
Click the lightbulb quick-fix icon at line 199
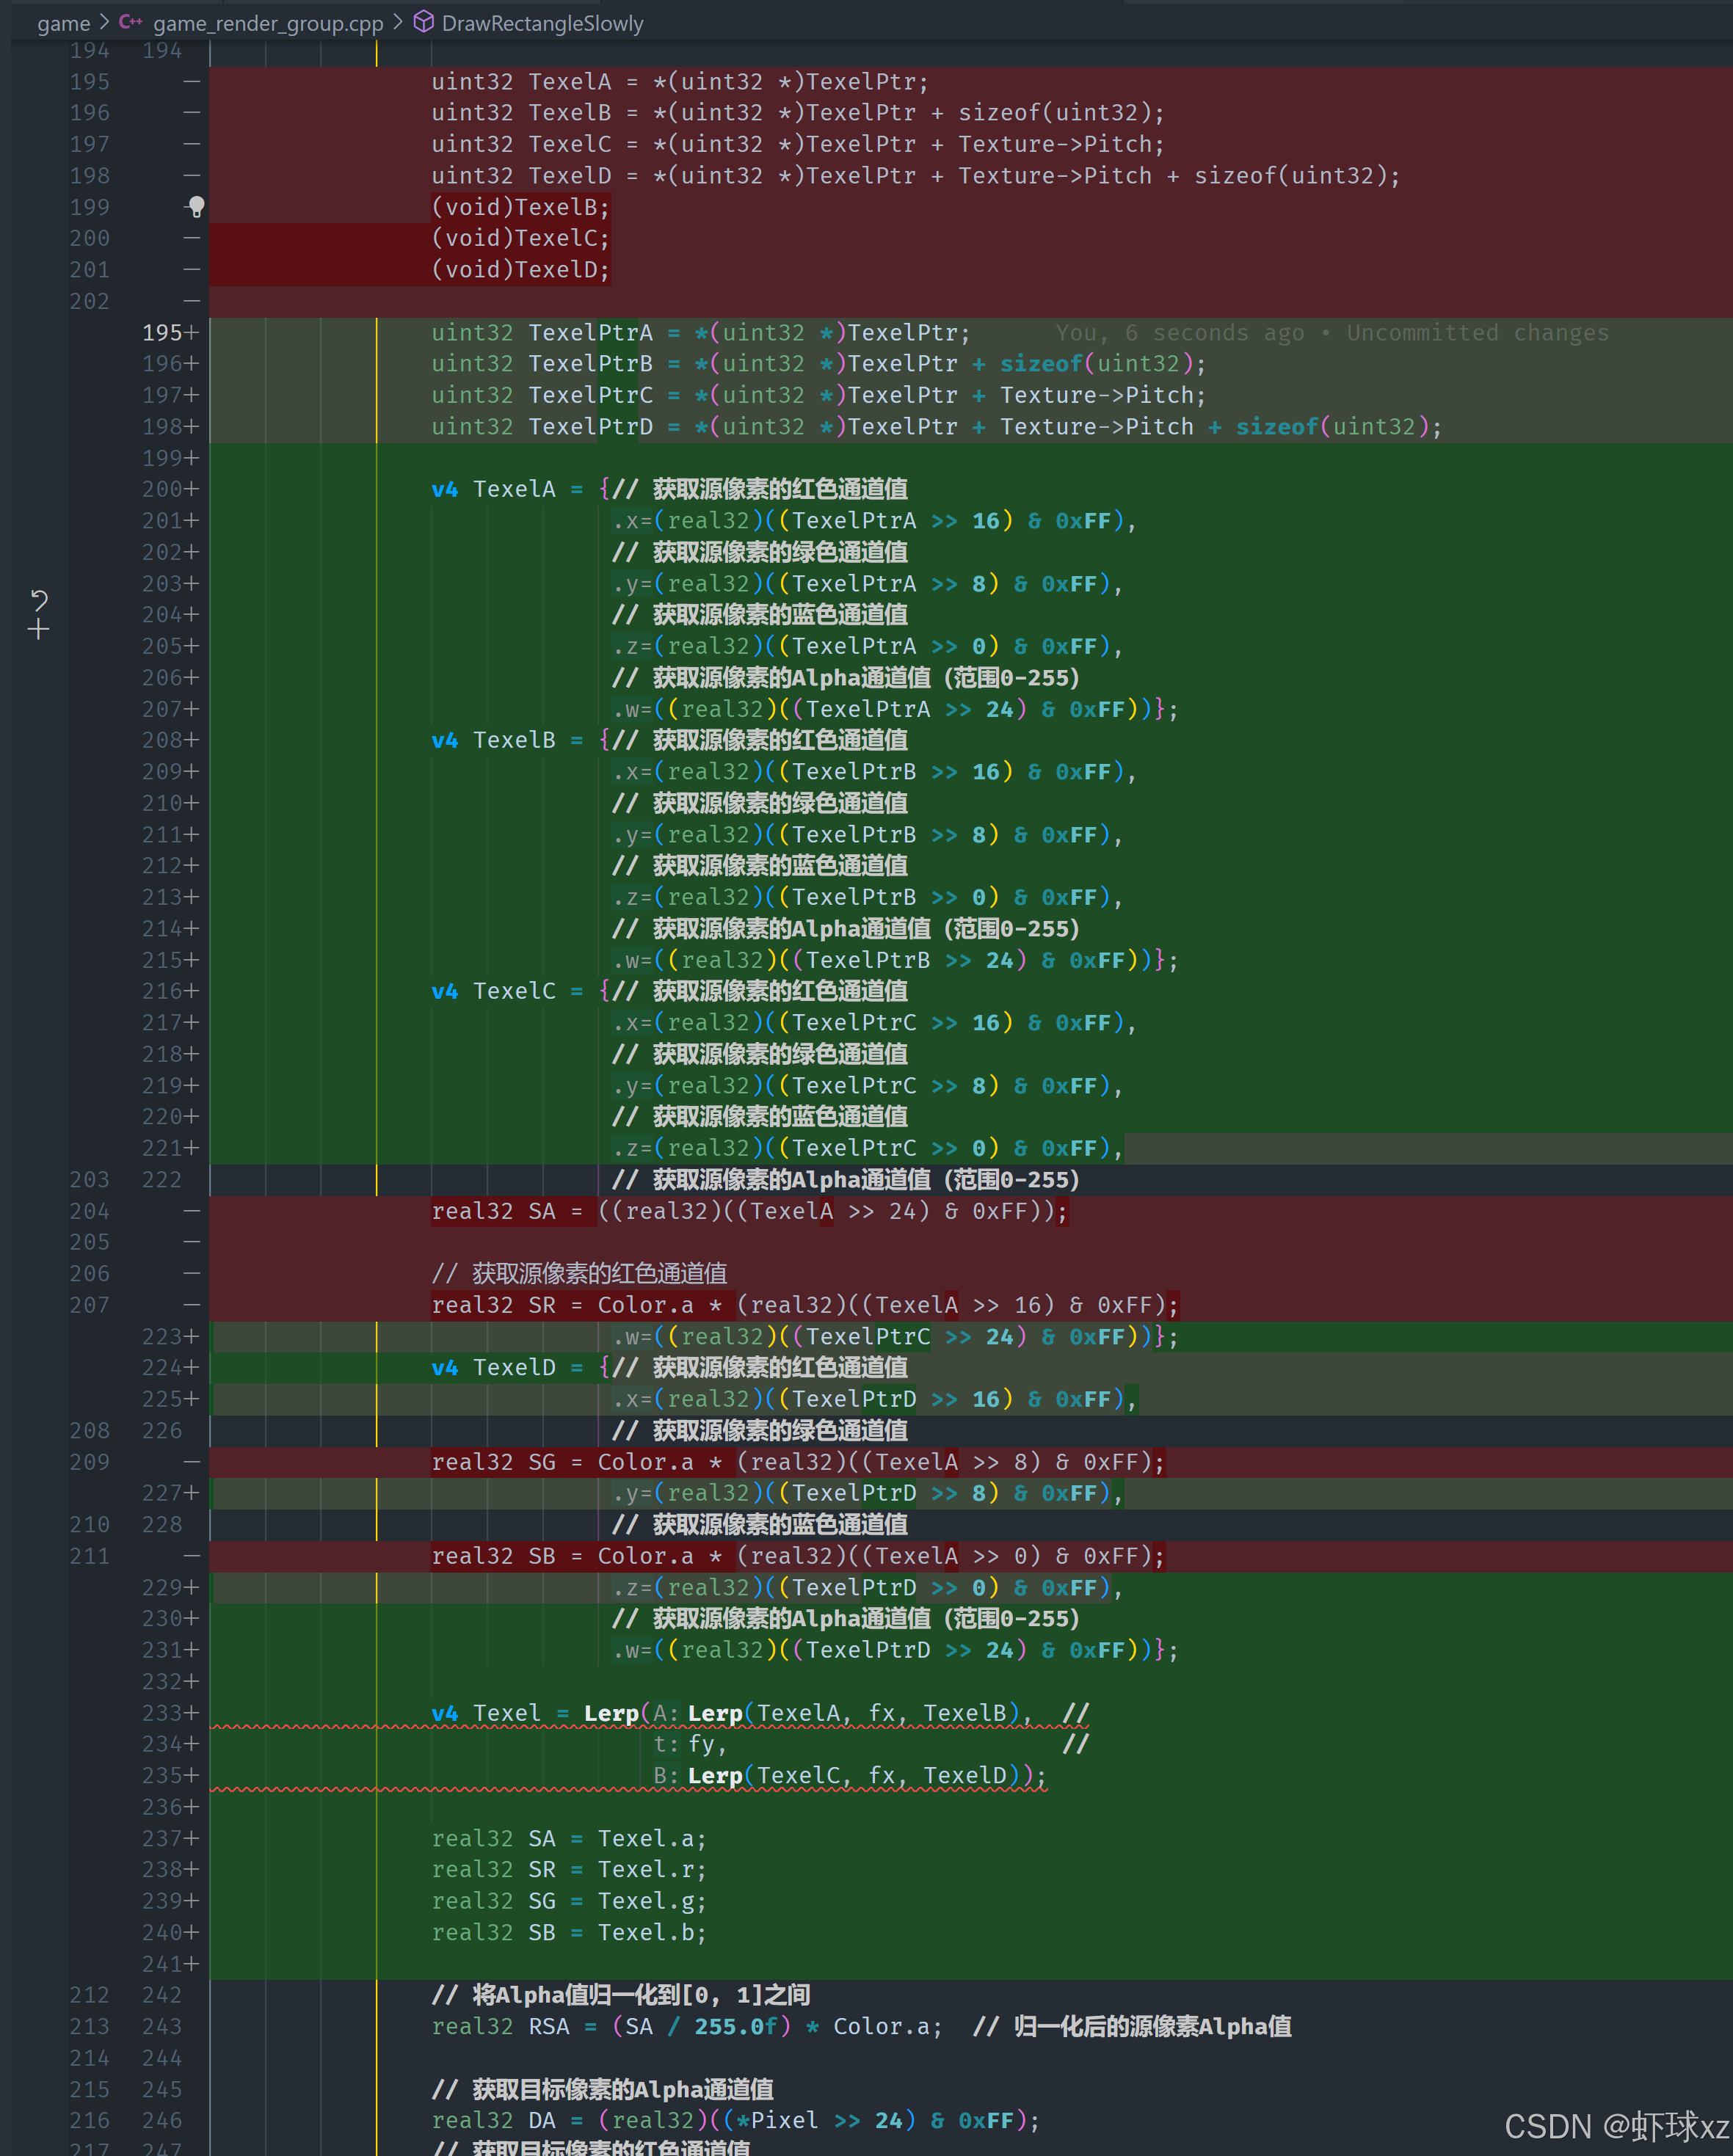[x=196, y=207]
